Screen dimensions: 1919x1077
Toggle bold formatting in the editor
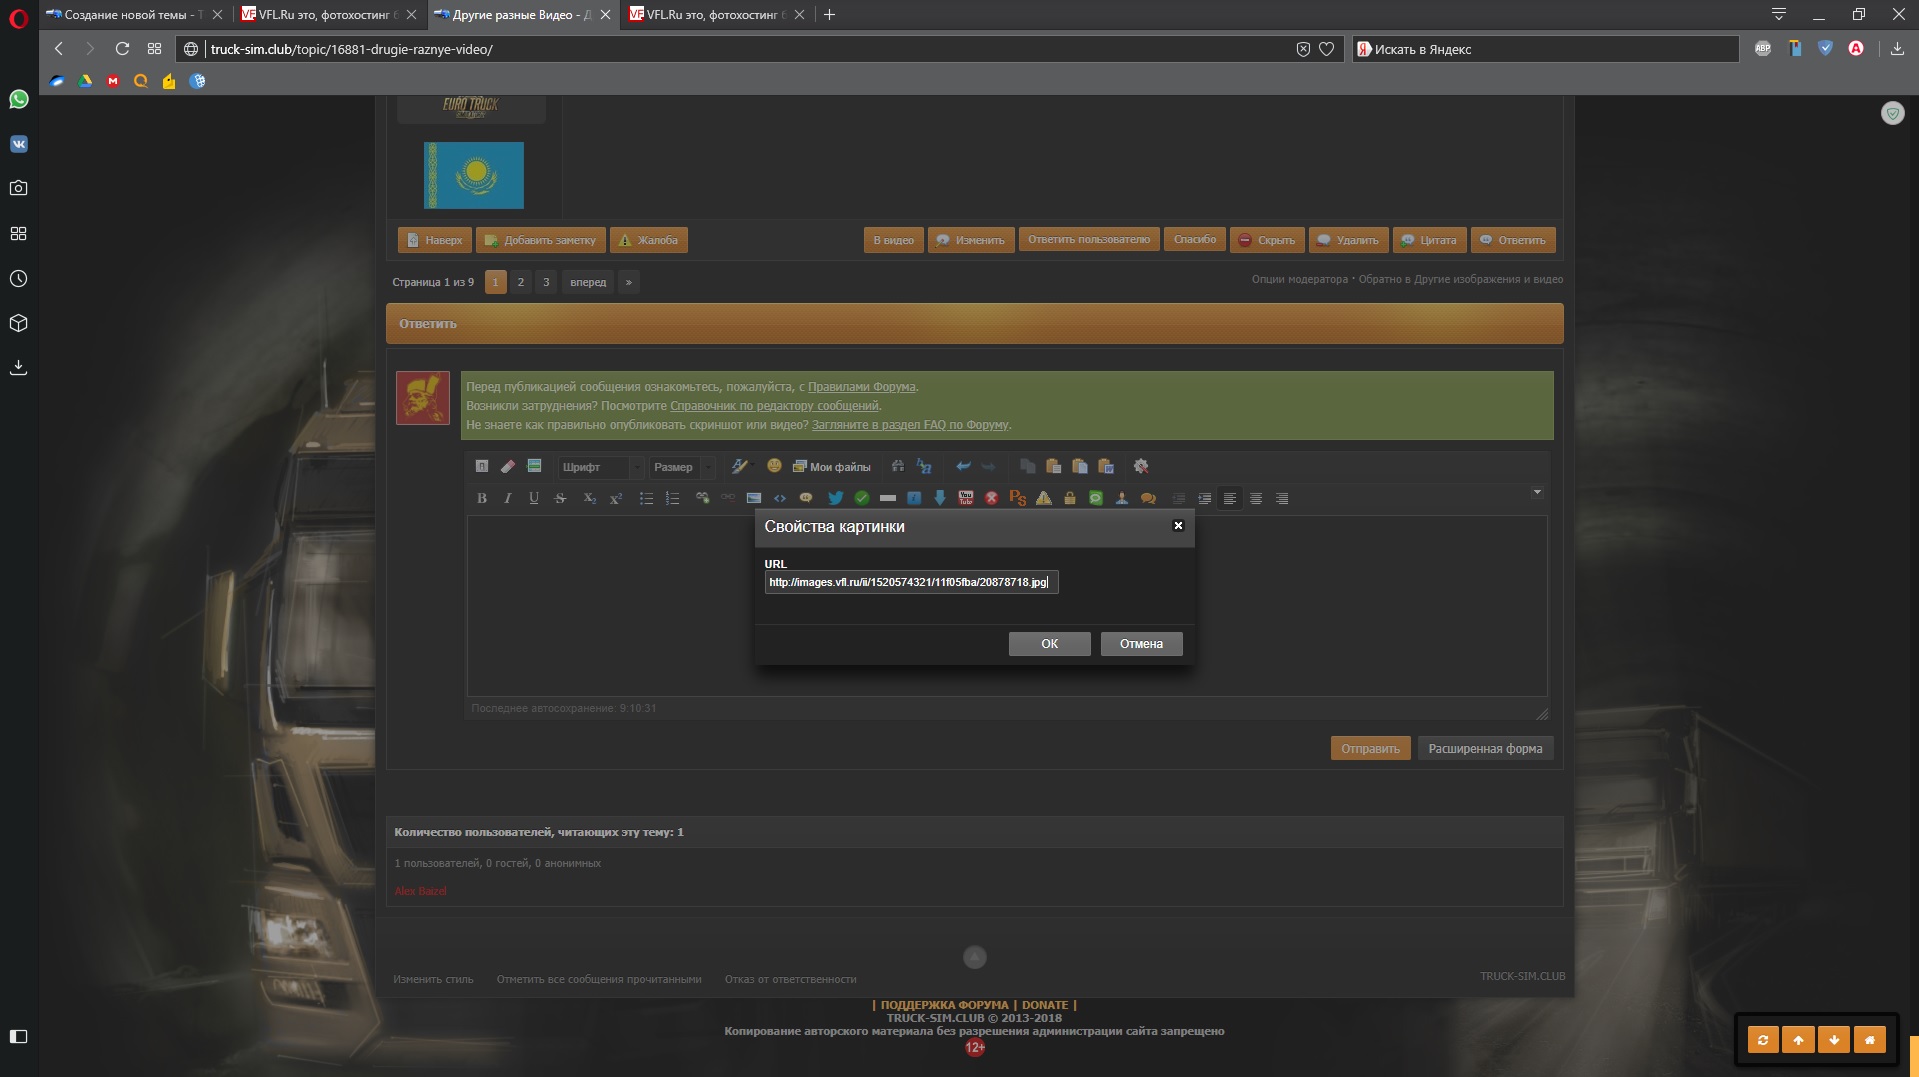coord(482,498)
